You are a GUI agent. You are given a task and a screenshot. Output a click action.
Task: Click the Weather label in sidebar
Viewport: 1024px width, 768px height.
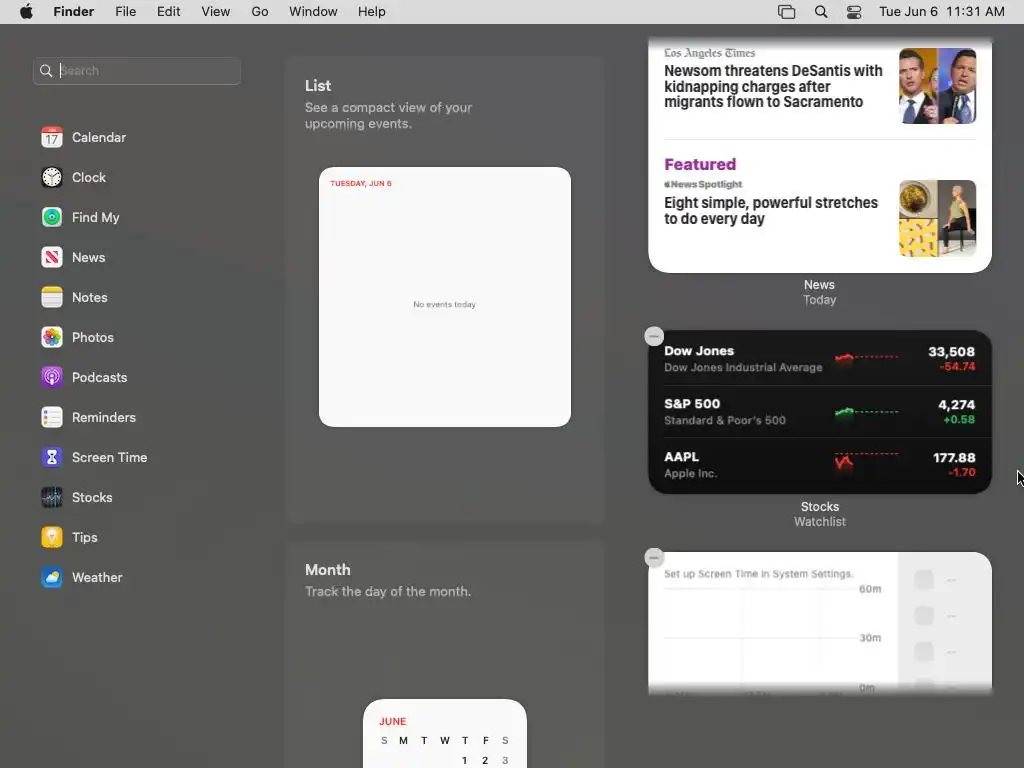pyautogui.click(x=97, y=577)
